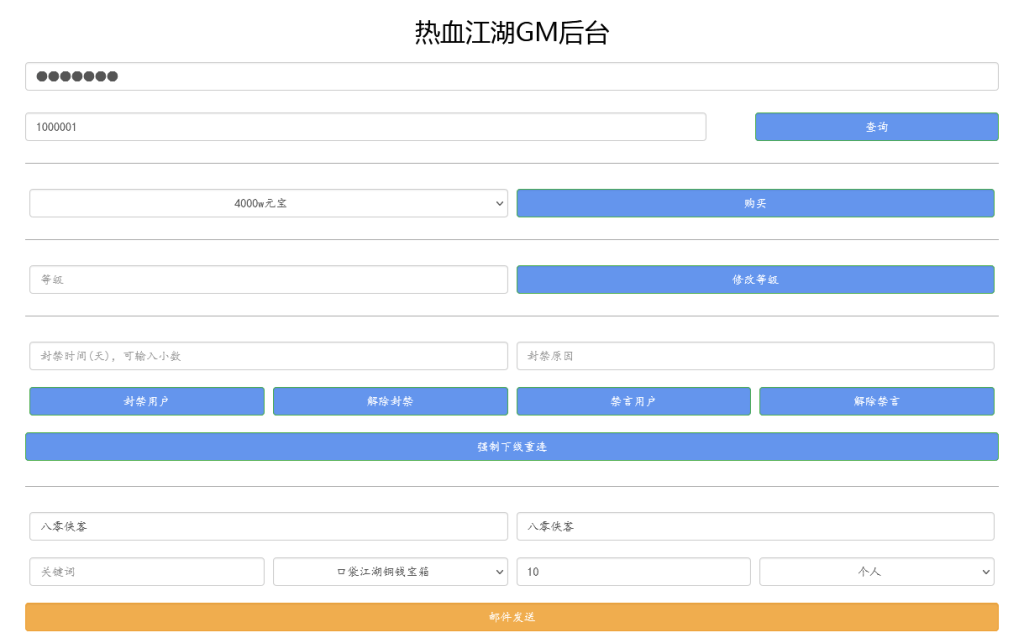Open the 4000w元宝 item dropdown

pos(268,203)
